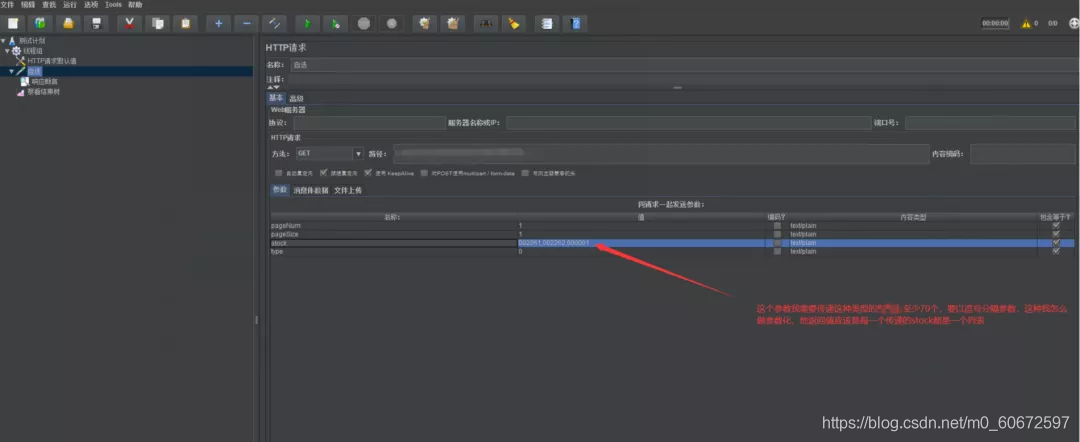The image size is (1080, 442).
Task: Click the Copy toolbar icon
Action: (x=158, y=23)
